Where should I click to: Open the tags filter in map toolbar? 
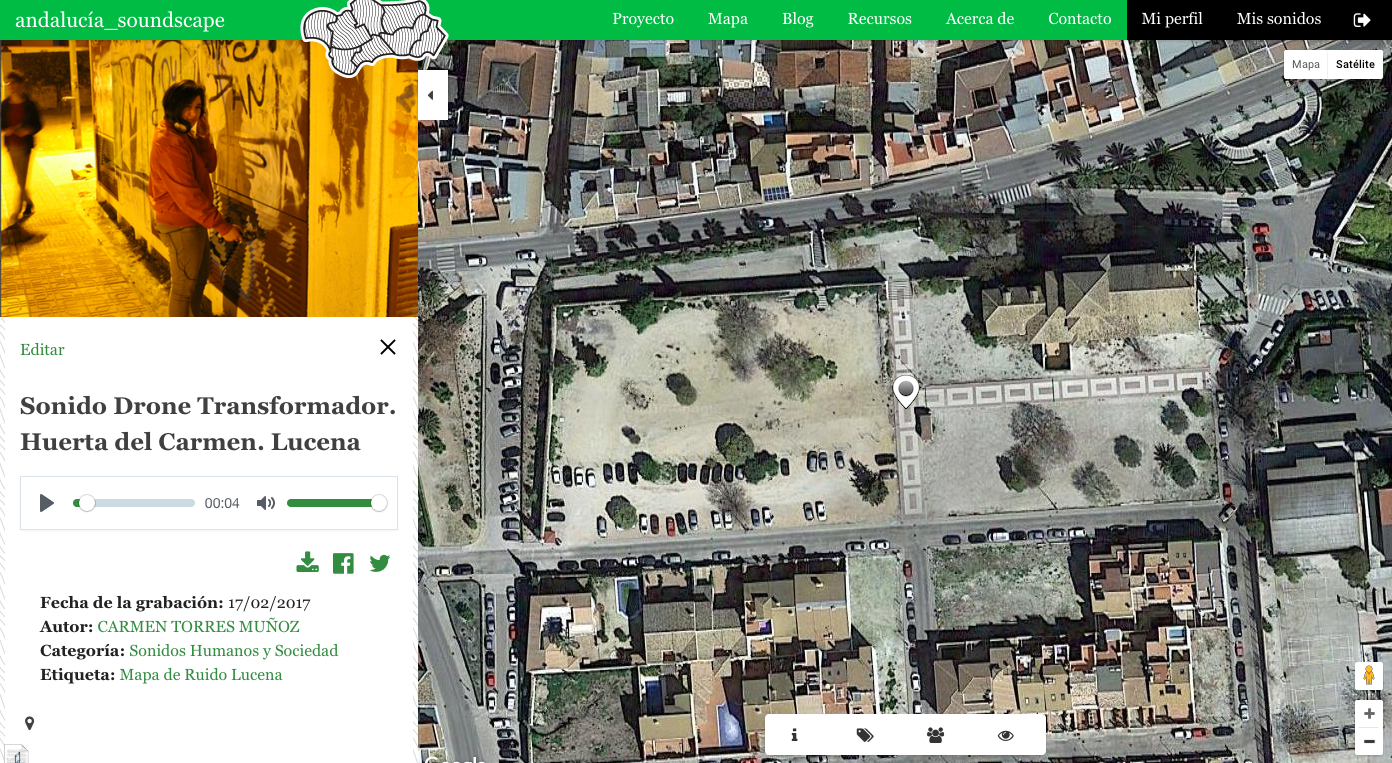(x=865, y=735)
